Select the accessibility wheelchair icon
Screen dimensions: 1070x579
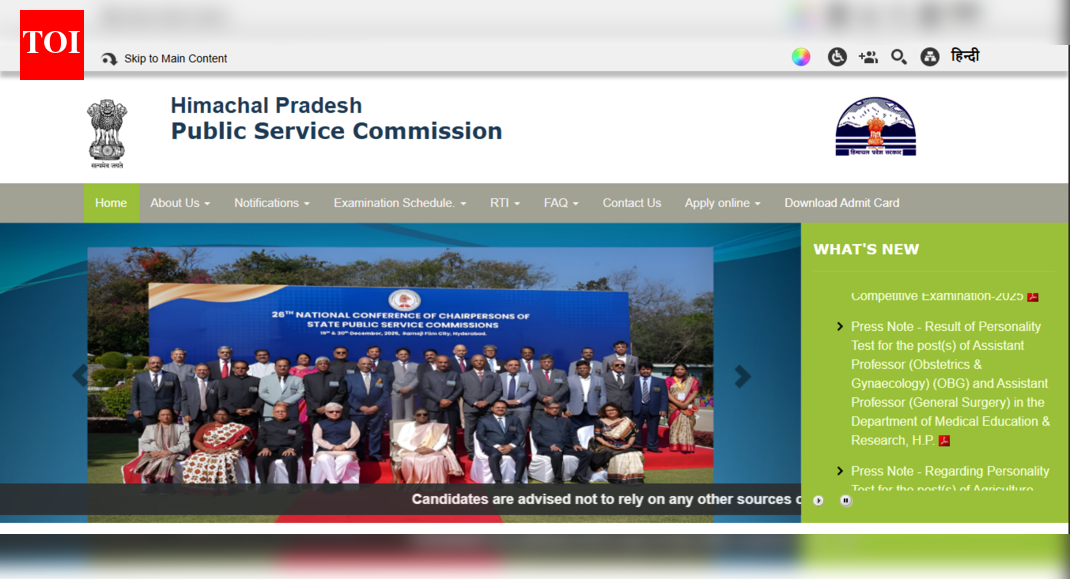(x=836, y=57)
